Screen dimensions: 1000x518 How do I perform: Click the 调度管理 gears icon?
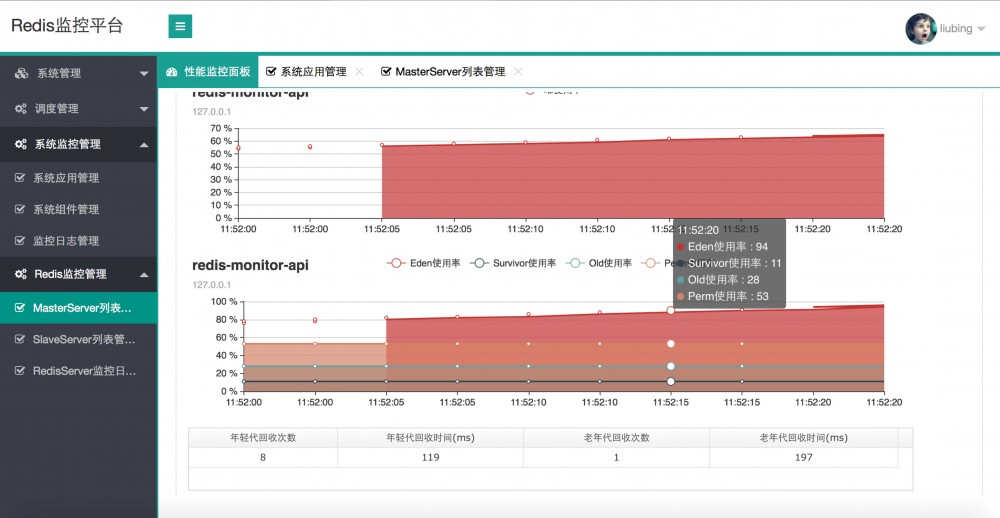tap(21, 109)
